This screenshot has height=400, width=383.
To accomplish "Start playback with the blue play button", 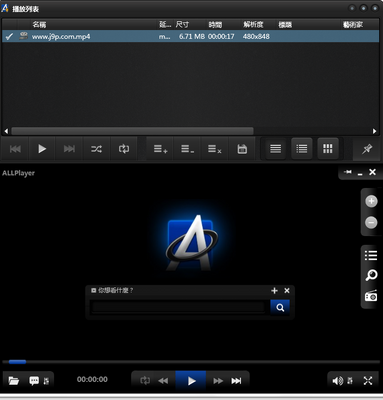I will 191,380.
